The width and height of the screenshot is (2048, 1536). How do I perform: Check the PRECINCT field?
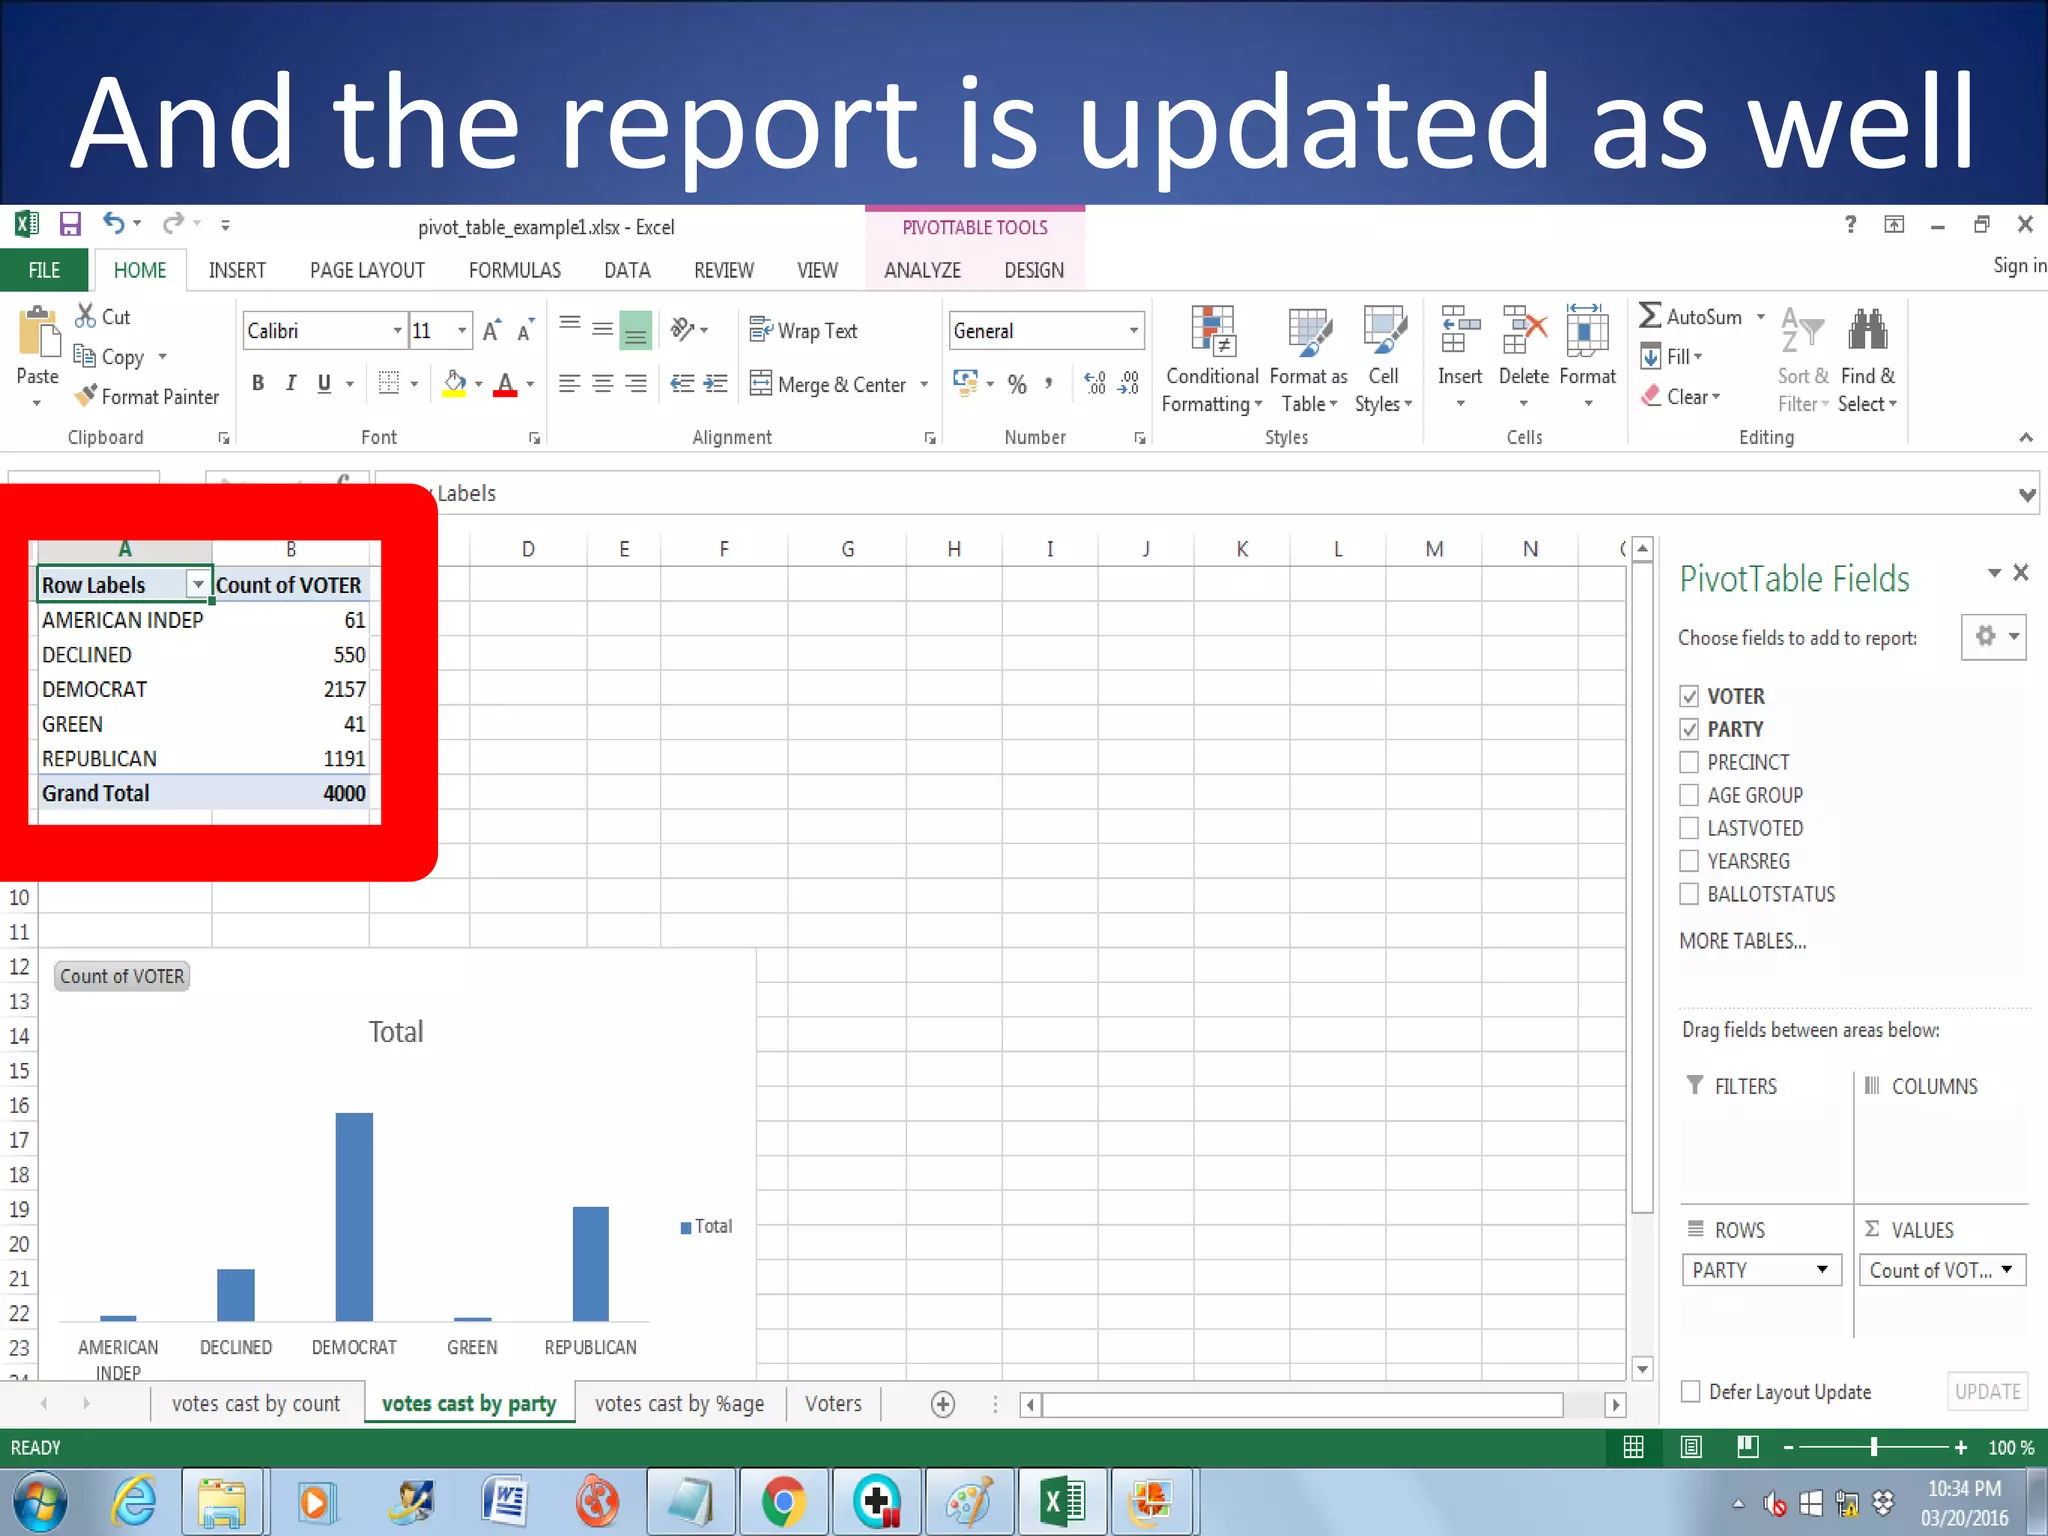tap(1689, 762)
